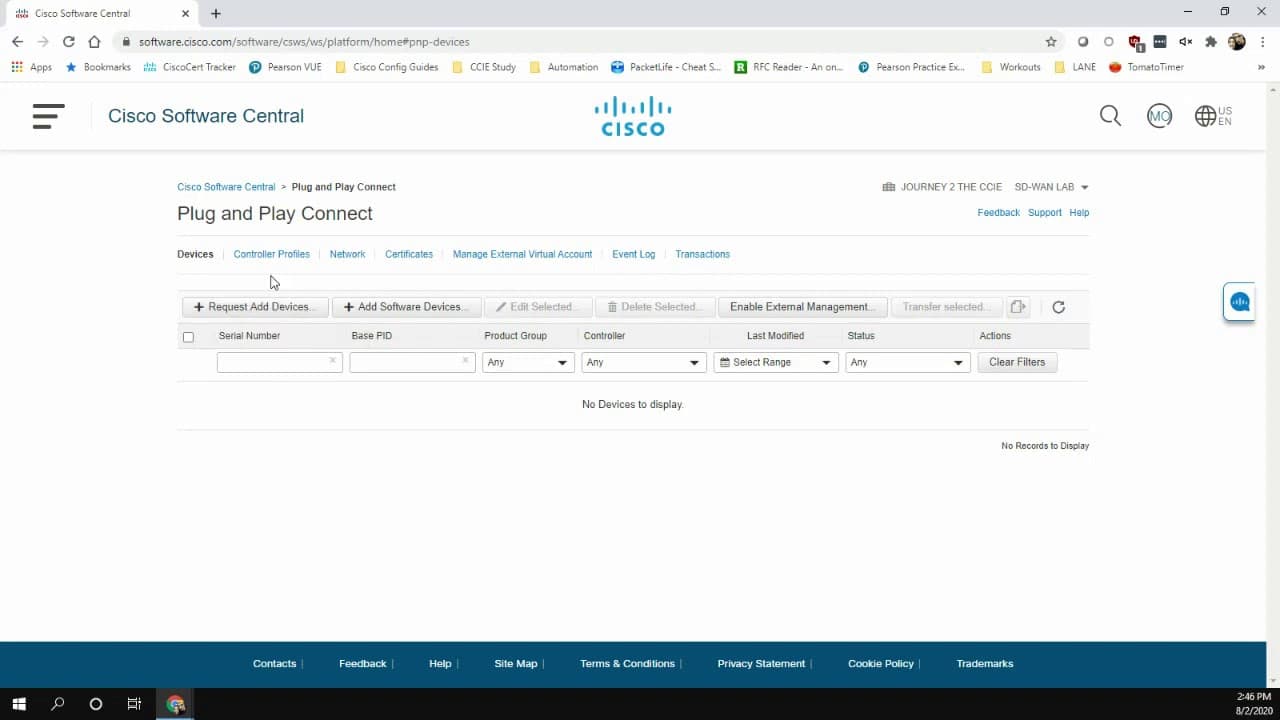Open Cortana from the taskbar
This screenshot has height=720, width=1280.
coord(96,704)
